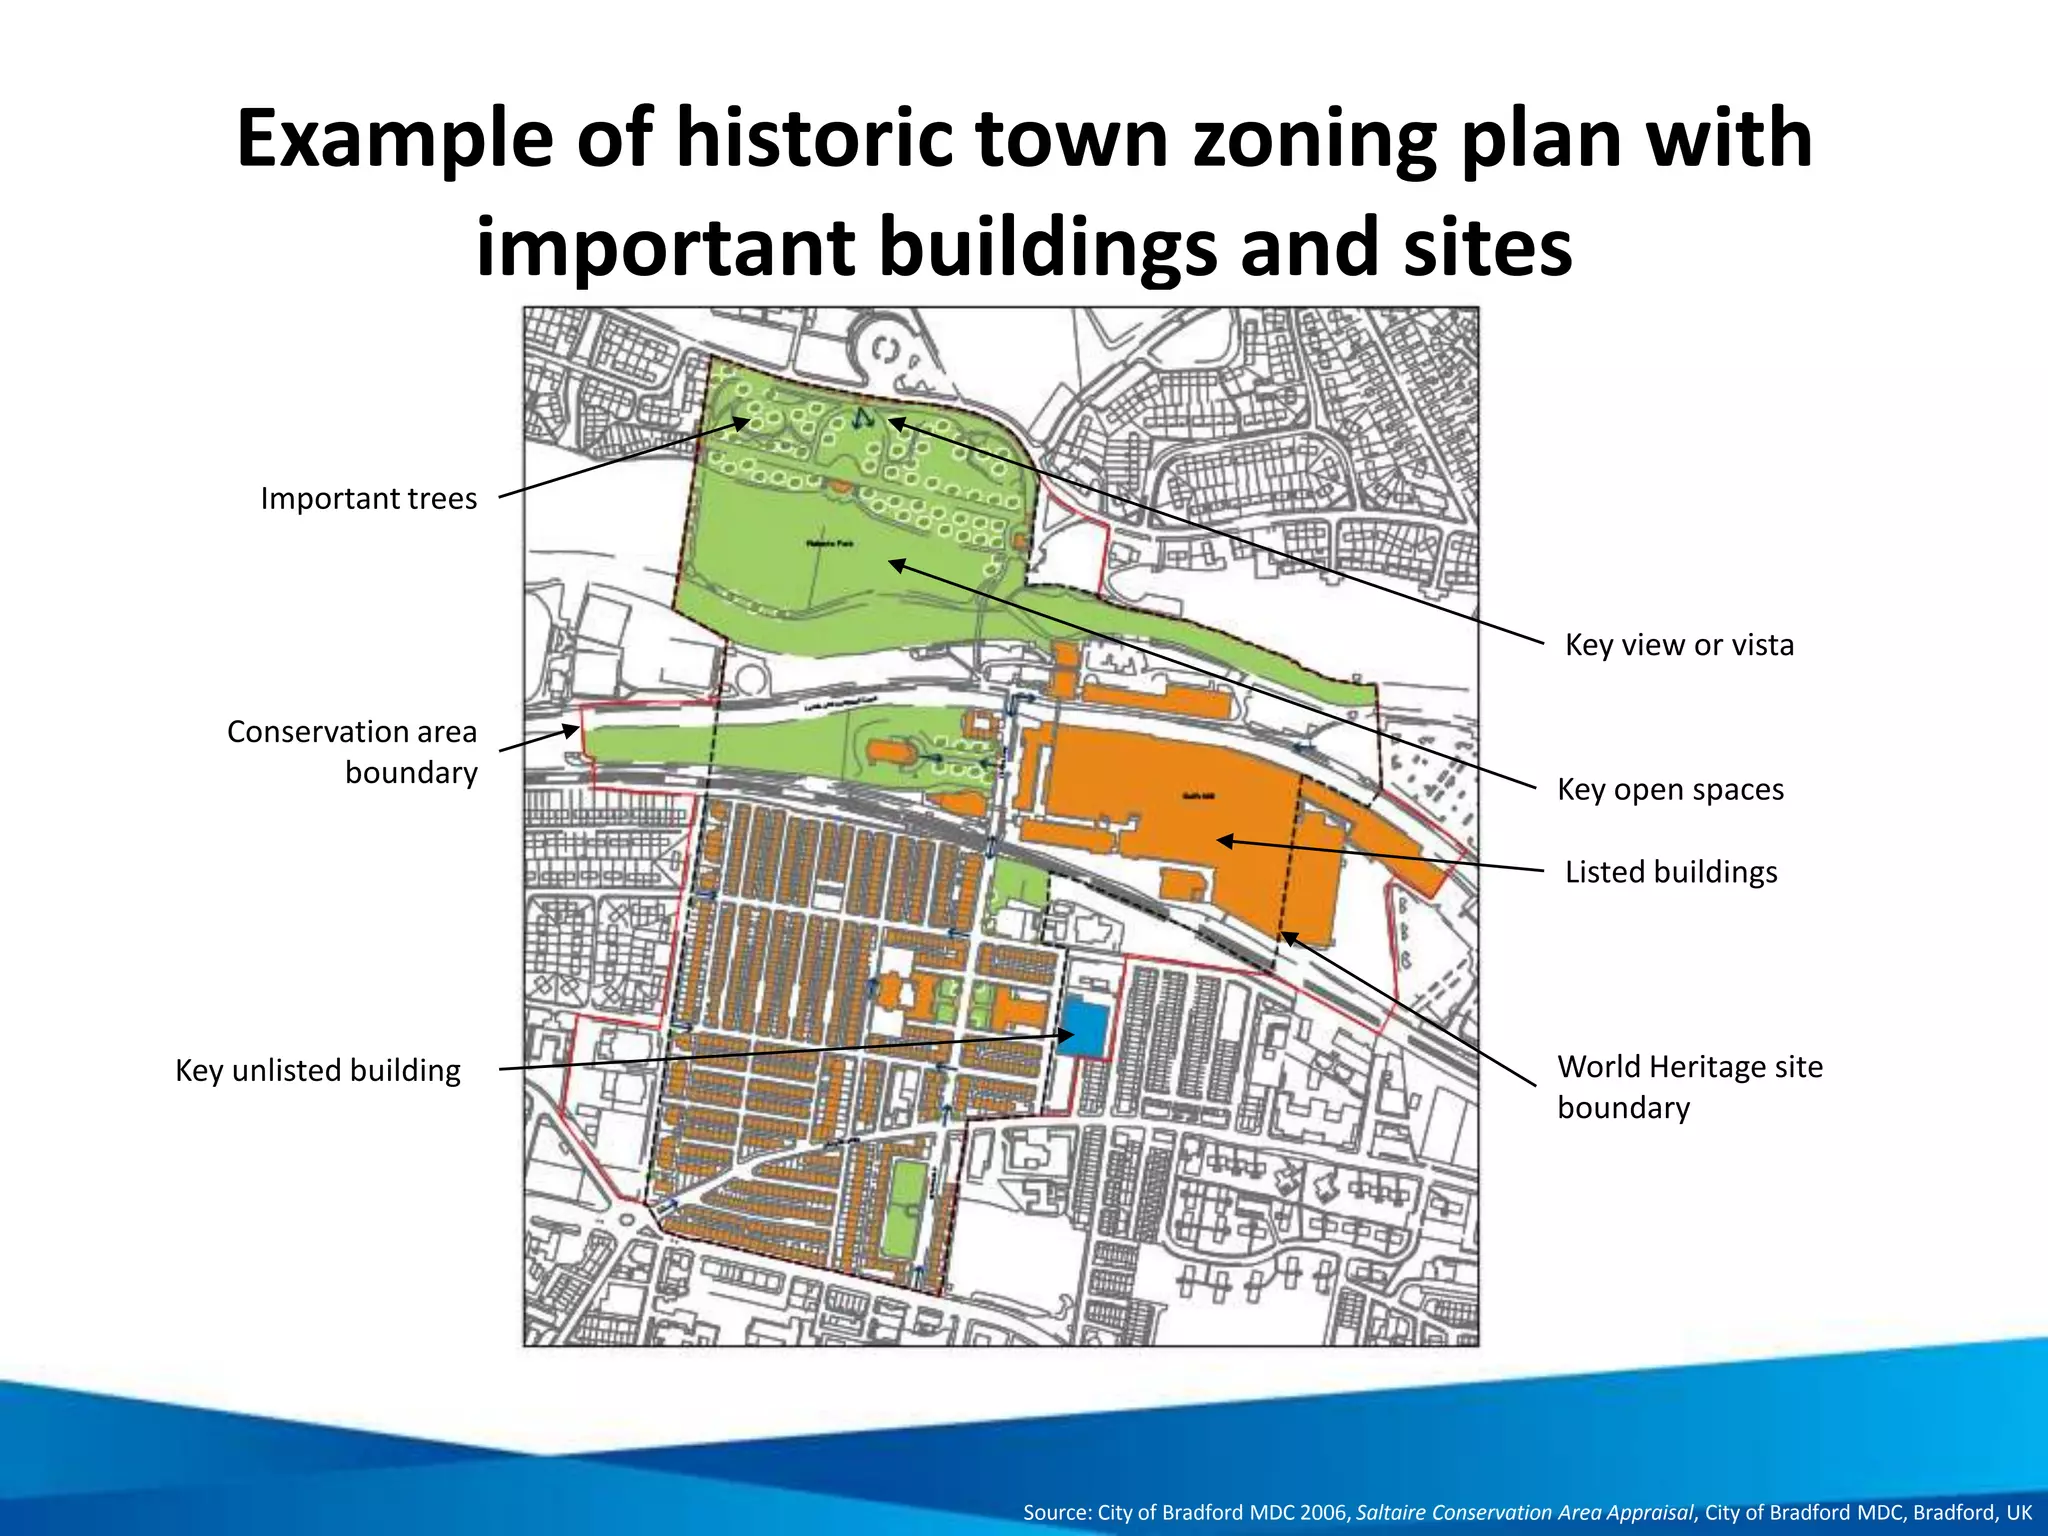
Task: Click the blue vista marker in park
Action: (863, 418)
